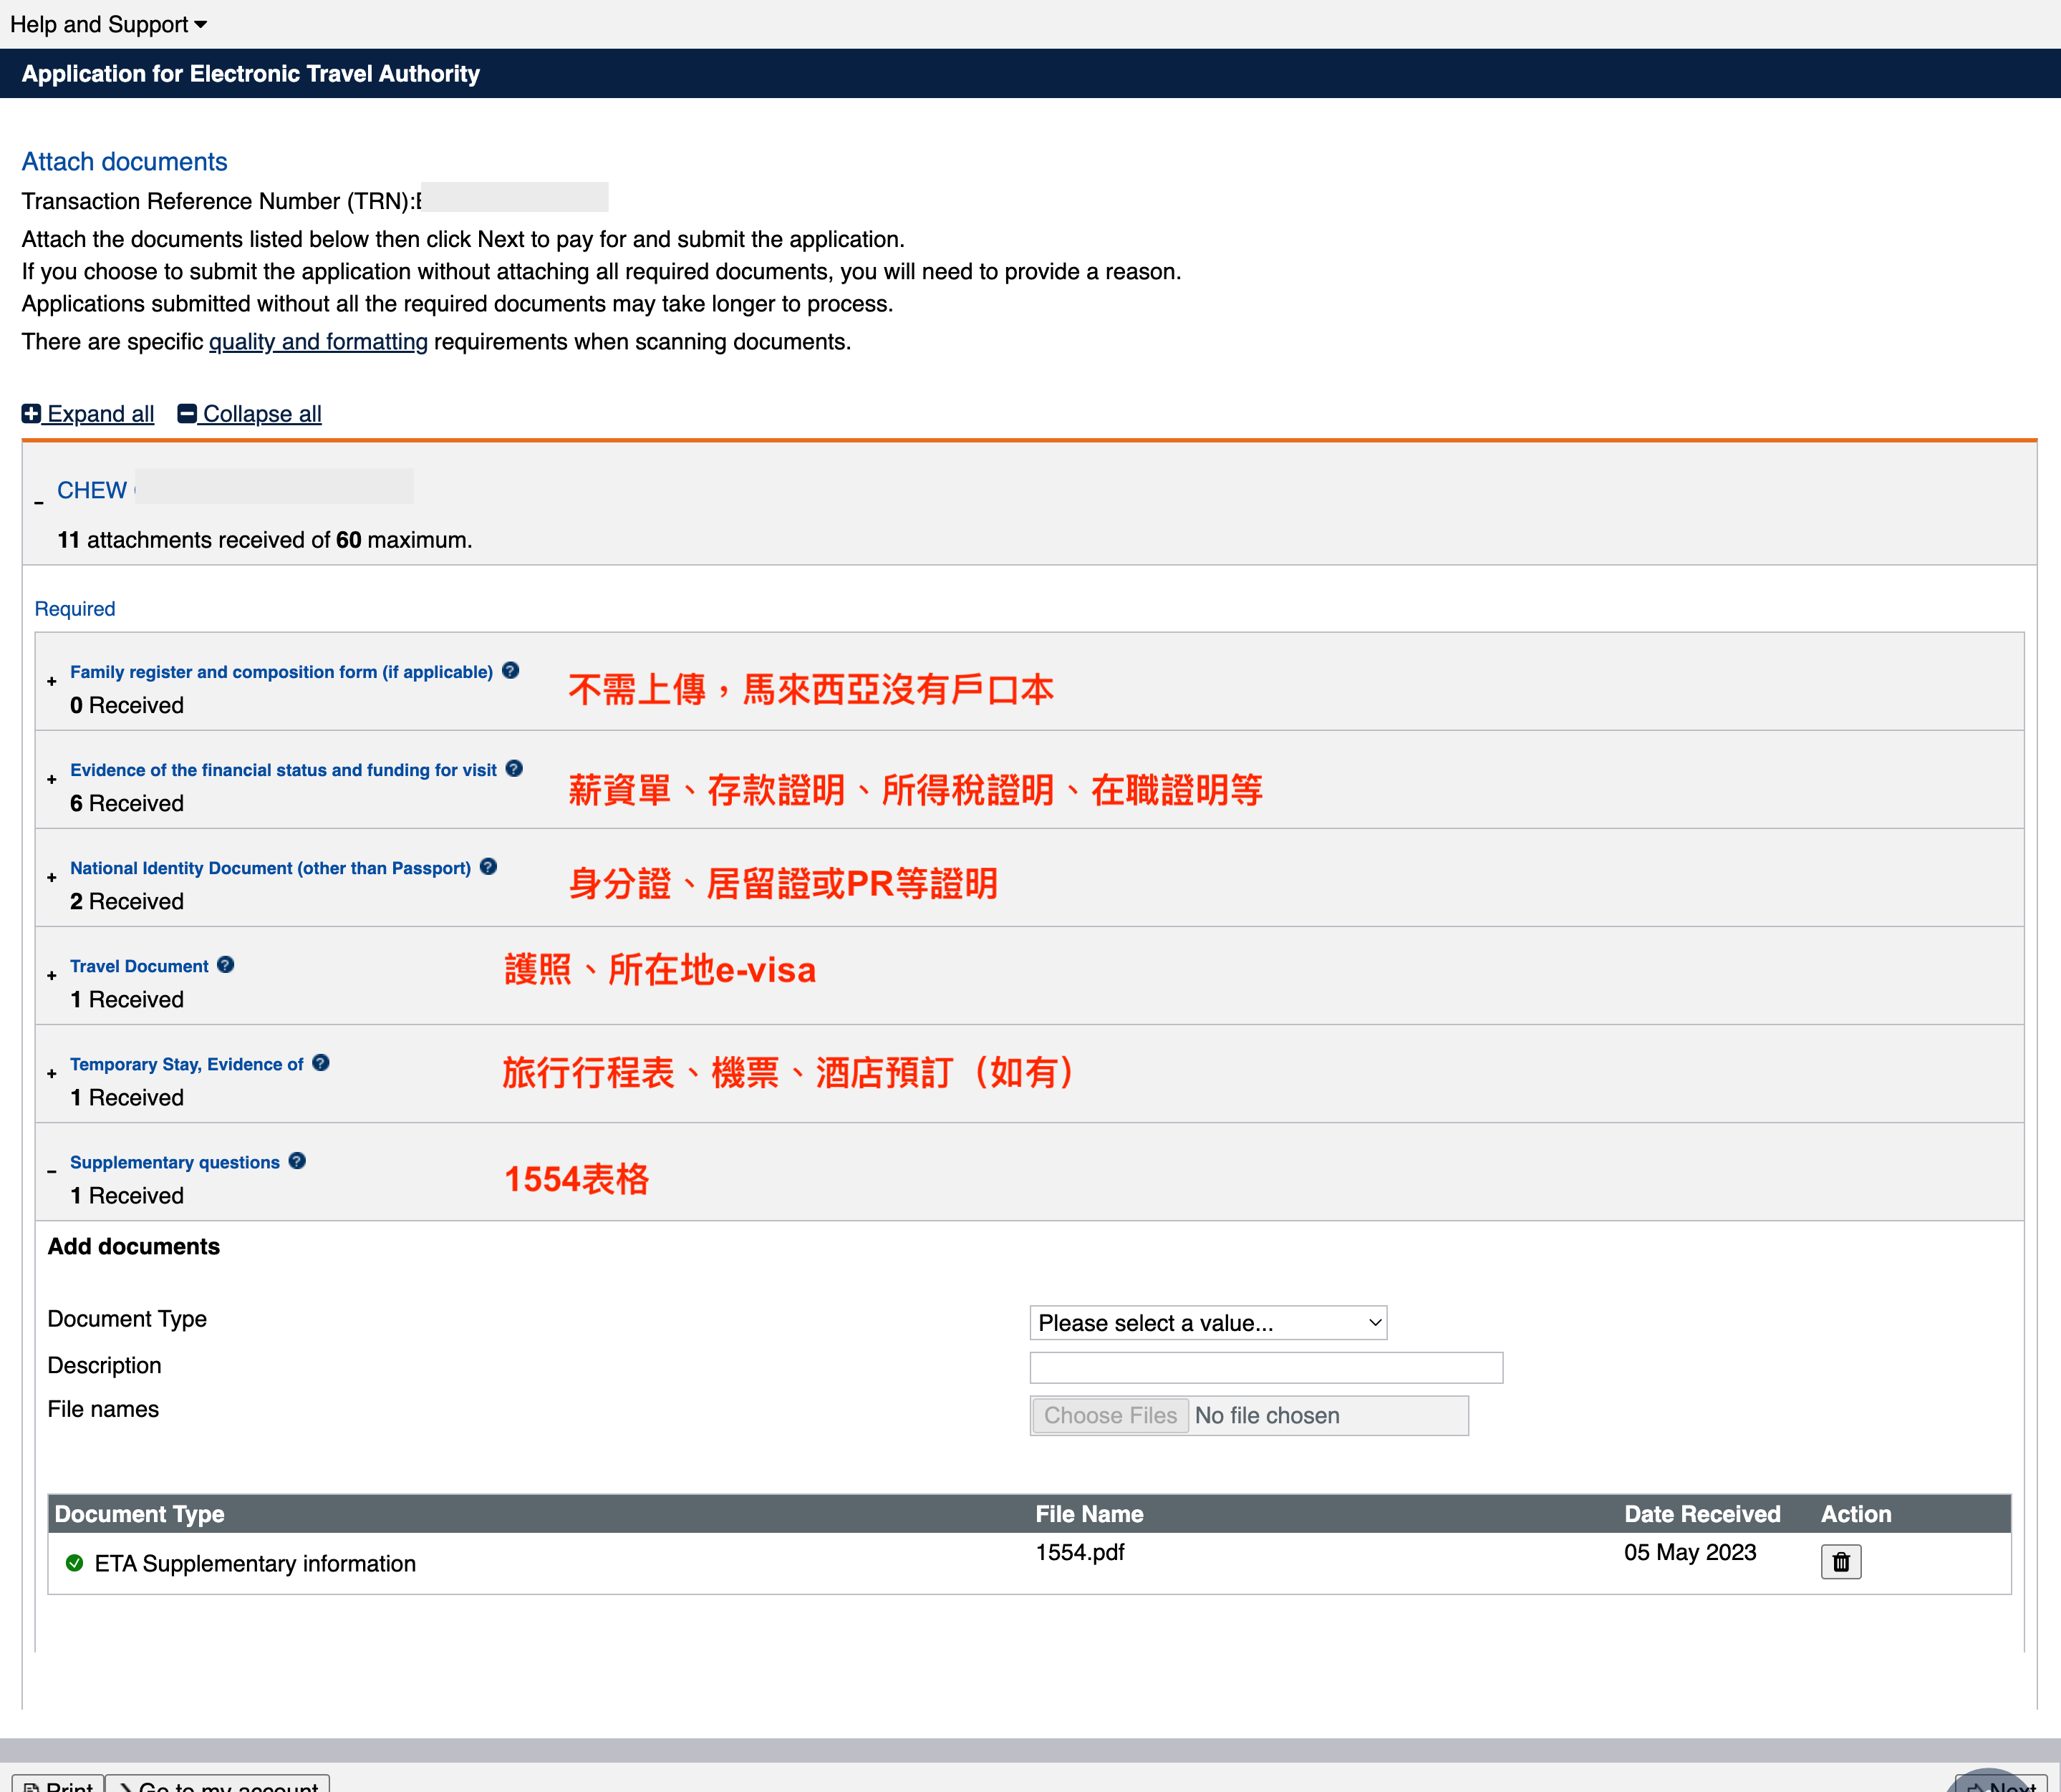
Task: Expand the Family register section
Action: pyautogui.click(x=52, y=682)
